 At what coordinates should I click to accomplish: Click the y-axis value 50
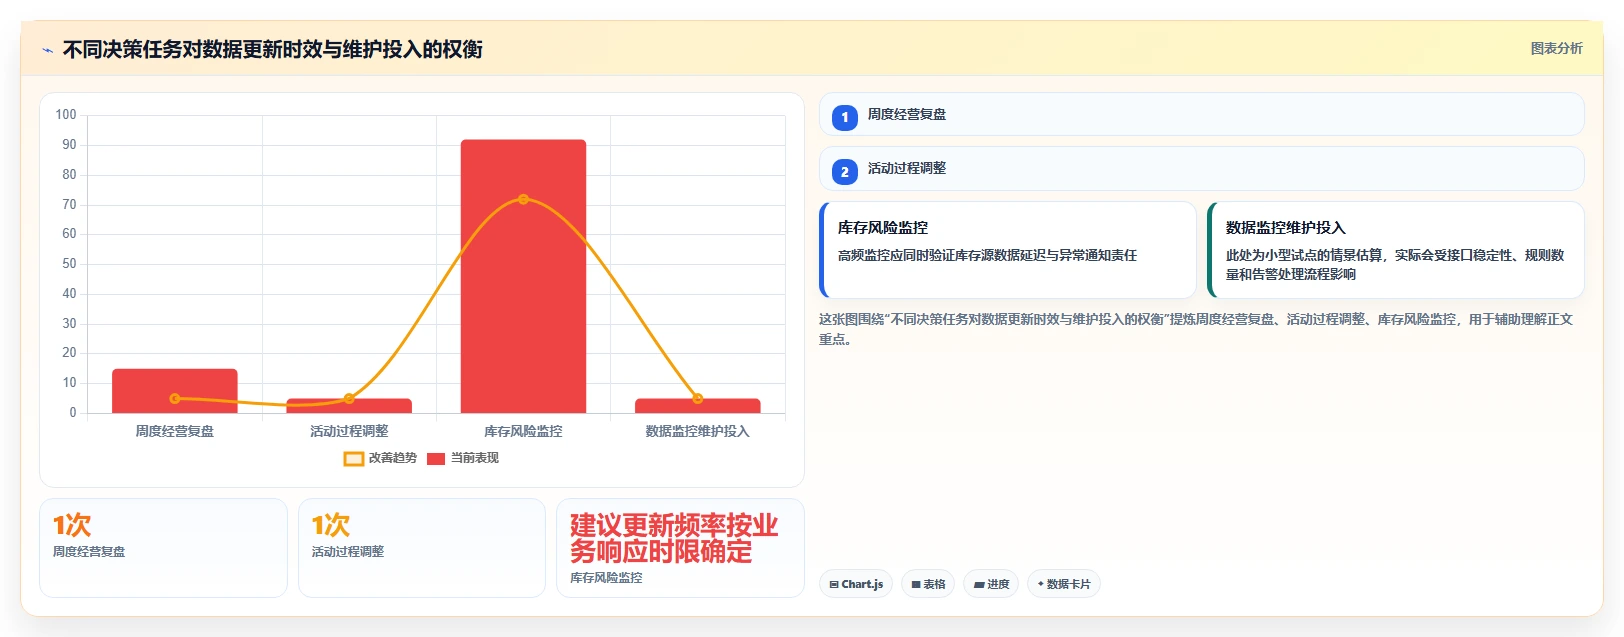coord(69,264)
